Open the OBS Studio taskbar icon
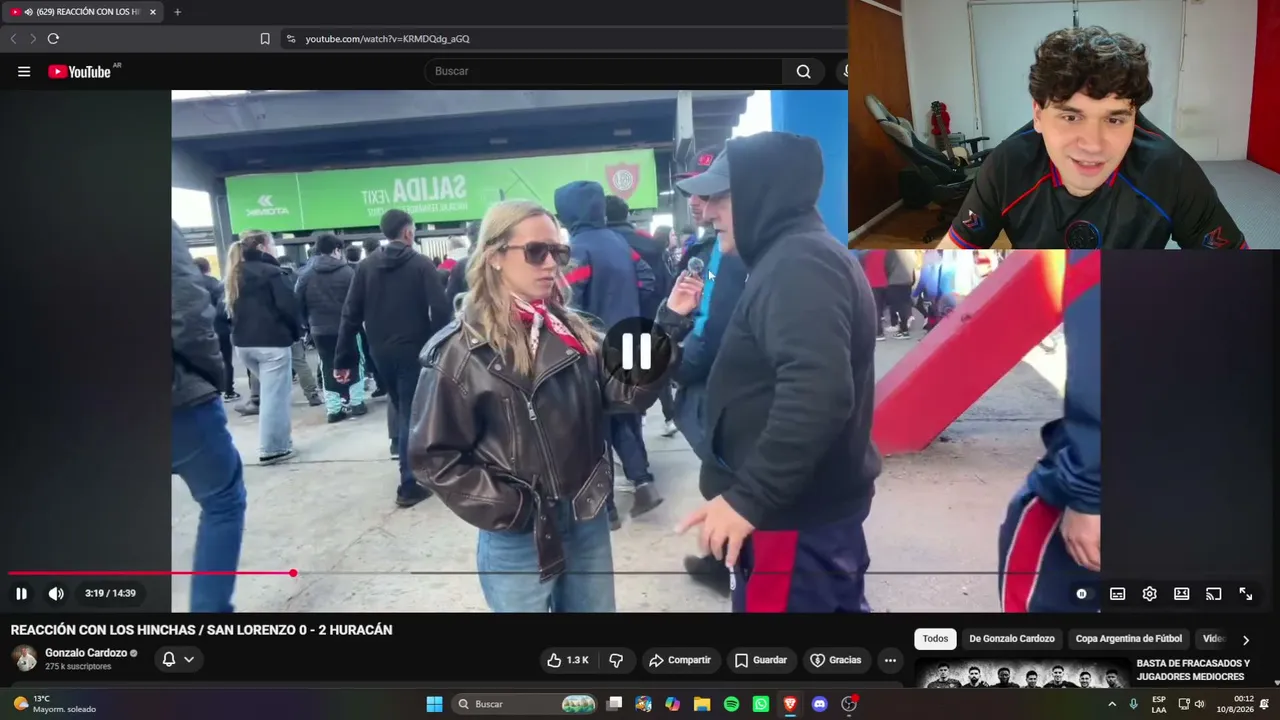The height and width of the screenshot is (720, 1280). (x=849, y=704)
